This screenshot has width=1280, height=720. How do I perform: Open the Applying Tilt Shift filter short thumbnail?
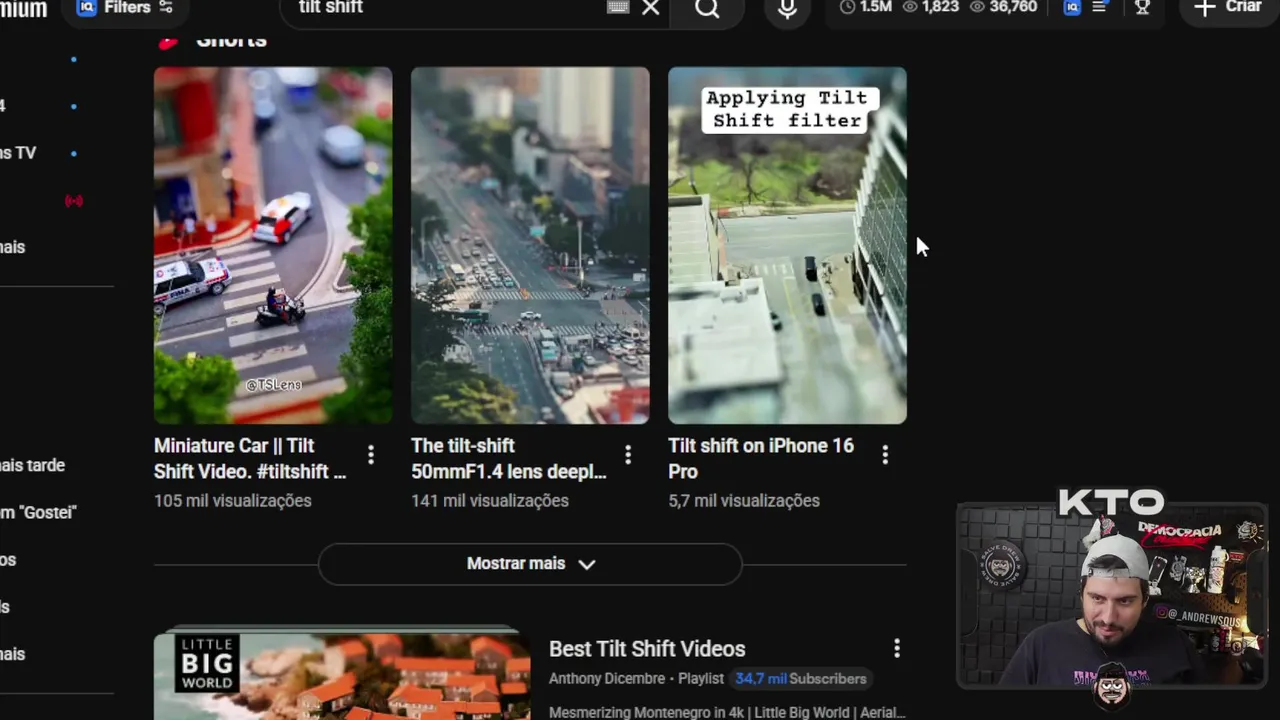tap(787, 245)
